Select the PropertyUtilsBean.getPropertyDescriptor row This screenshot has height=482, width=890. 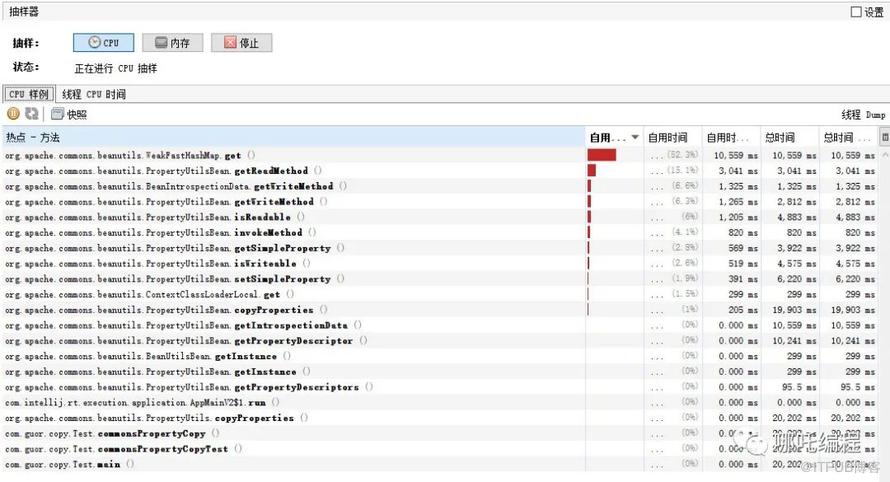441,341
